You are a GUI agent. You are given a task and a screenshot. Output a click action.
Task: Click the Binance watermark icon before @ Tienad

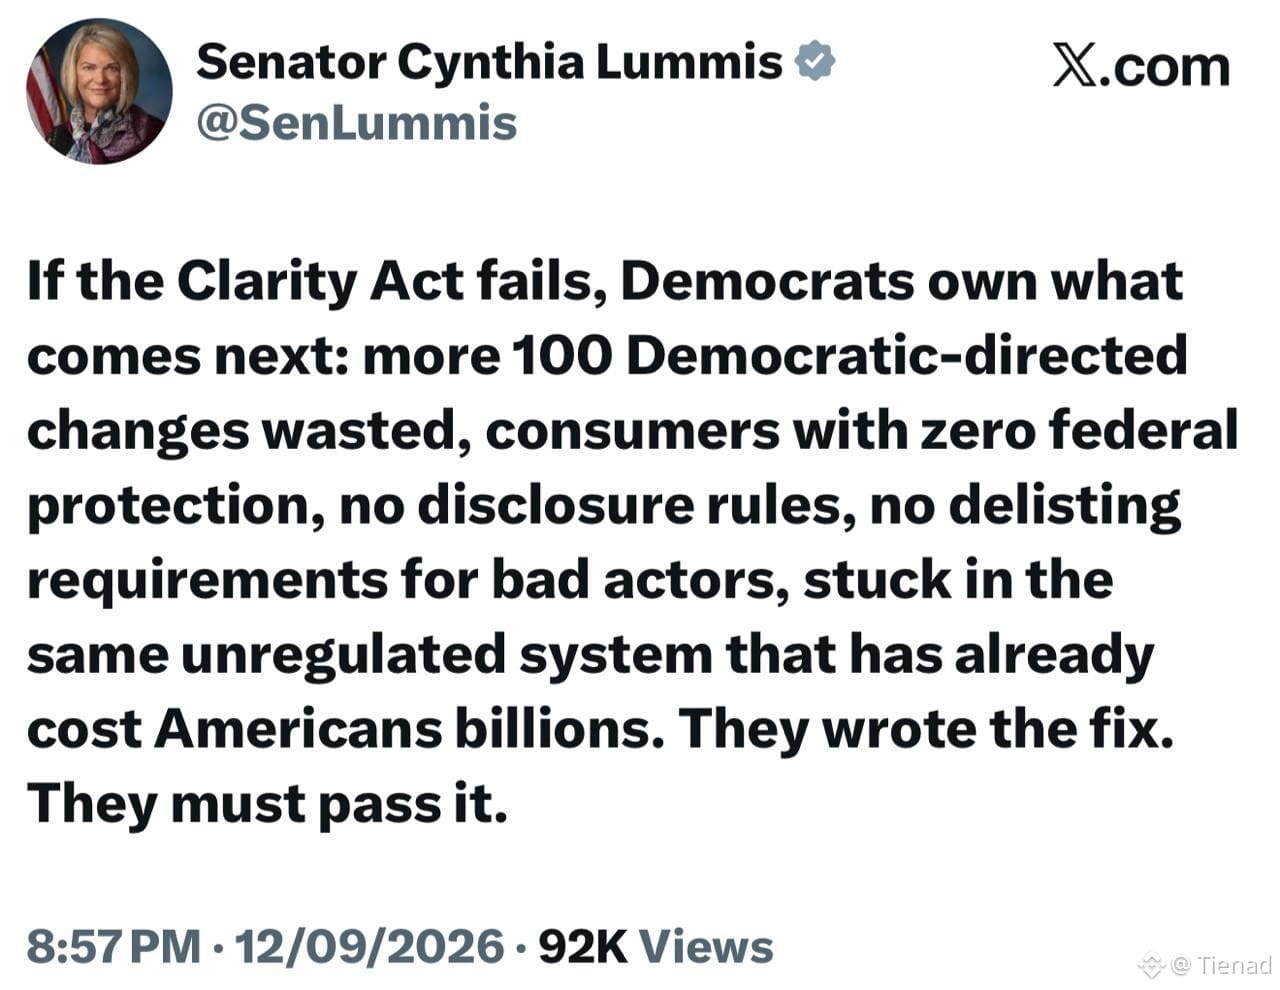tap(1151, 964)
